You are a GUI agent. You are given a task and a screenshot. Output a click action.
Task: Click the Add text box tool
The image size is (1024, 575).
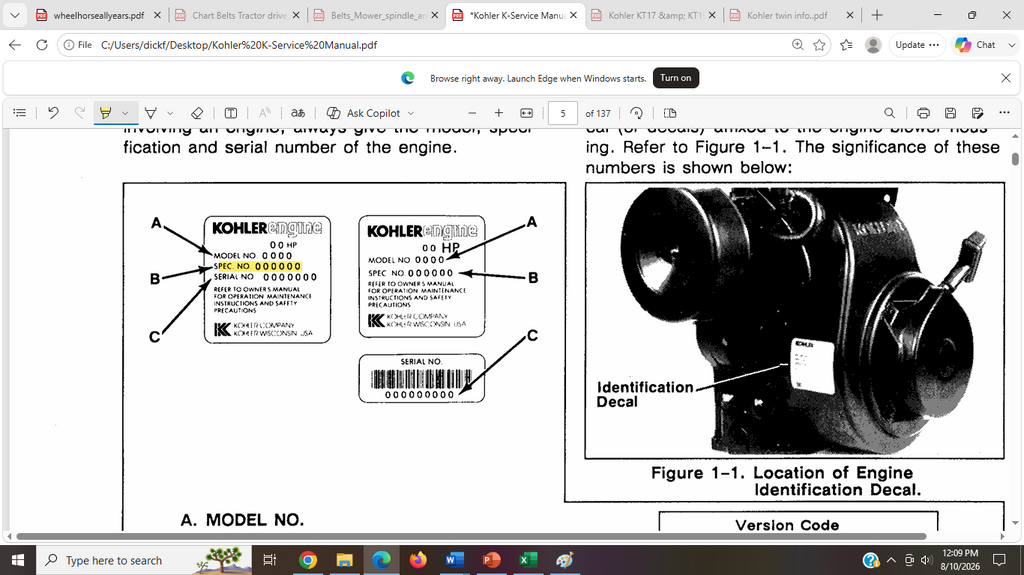point(231,113)
